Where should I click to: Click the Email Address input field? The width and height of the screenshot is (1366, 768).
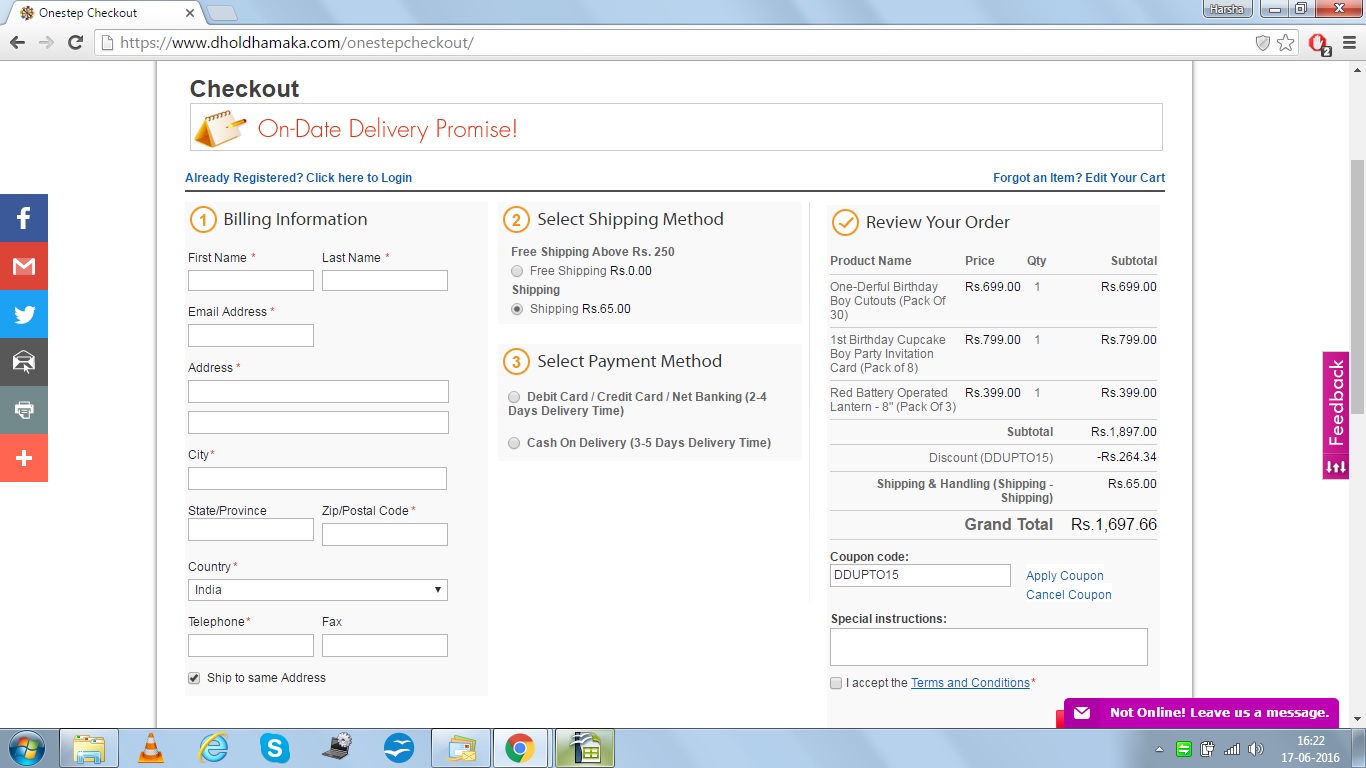click(x=250, y=336)
